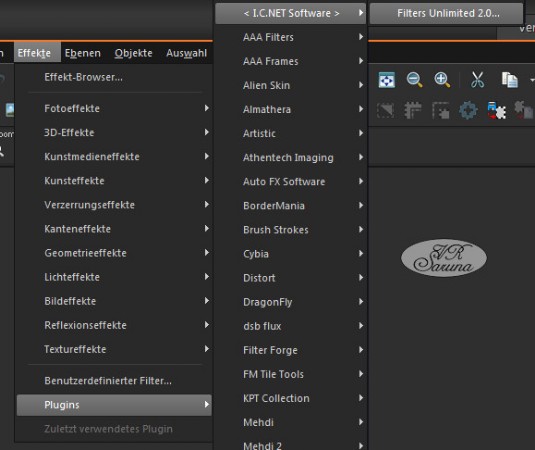
Task: Open the Ebenen menu
Action: (83, 53)
